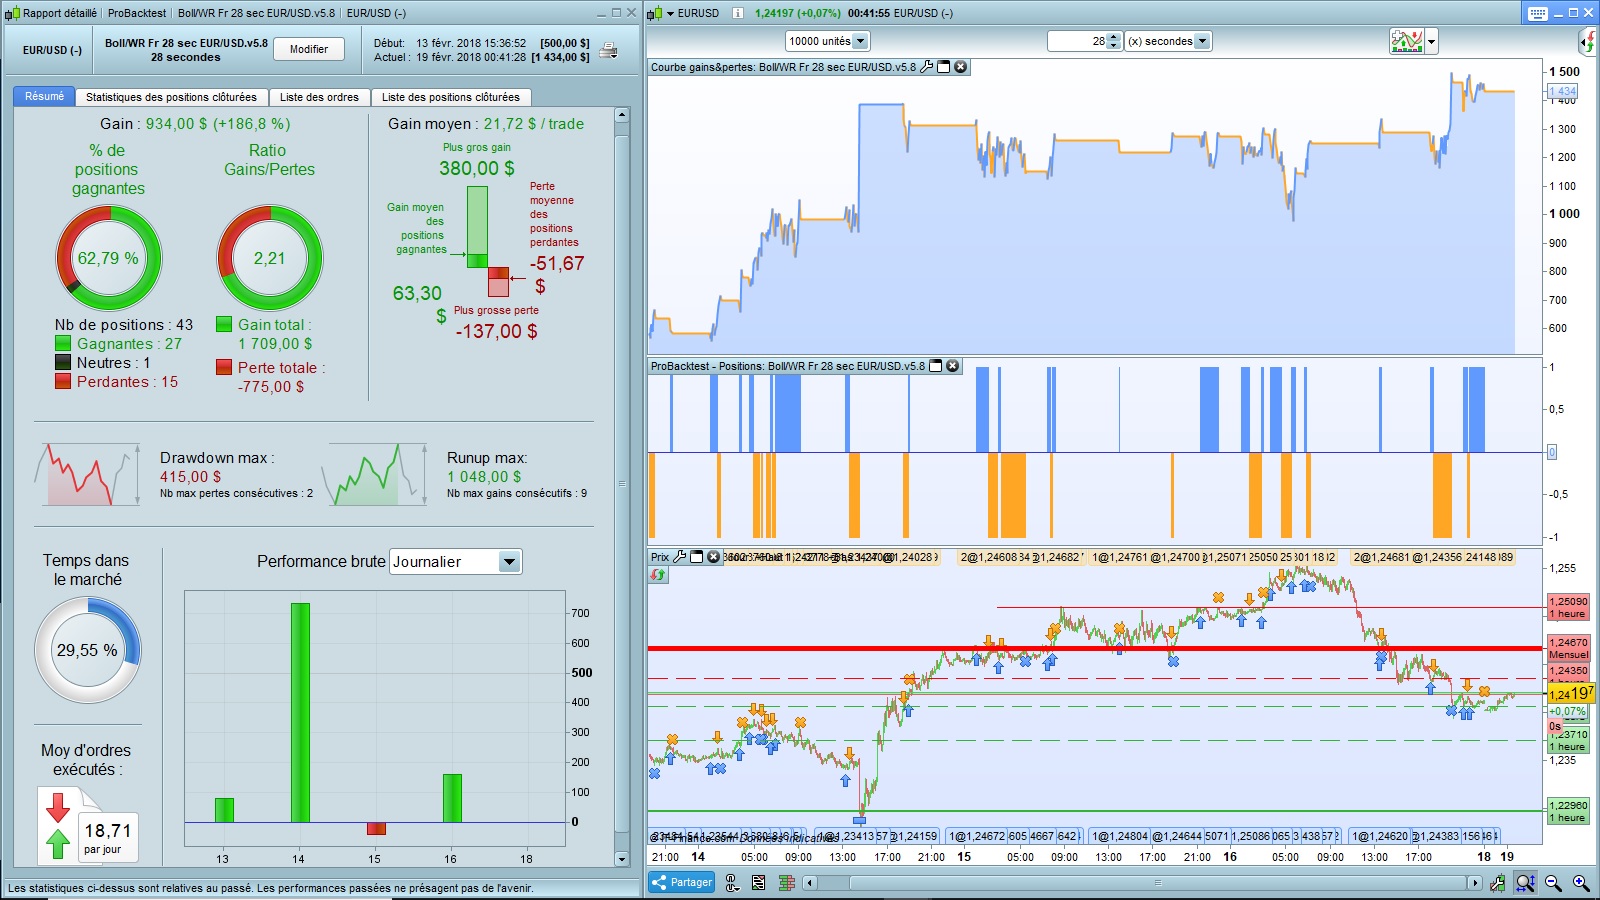Viewport: 1600px width, 900px height.
Task: Open the print report icon beside the dates
Action: coord(608,50)
